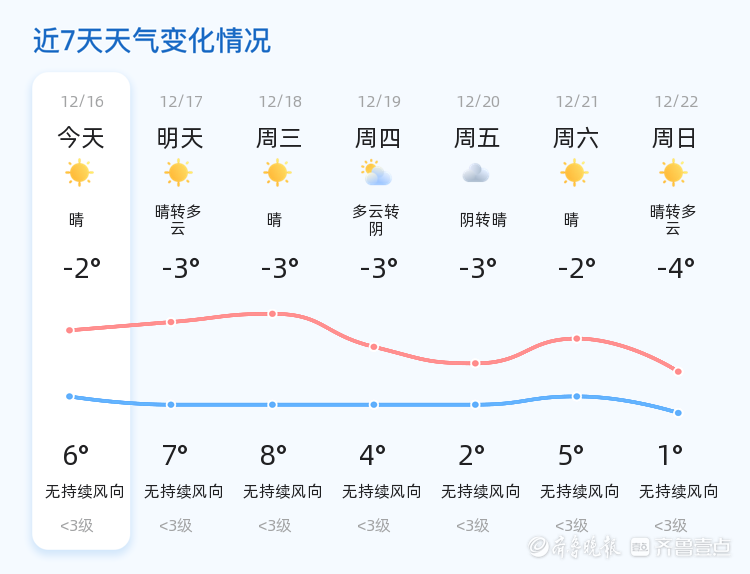Image resolution: width=750 pixels, height=574 pixels.
Task: Click the 近7天天气变化情况 heading
Action: pyautogui.click(x=152, y=40)
